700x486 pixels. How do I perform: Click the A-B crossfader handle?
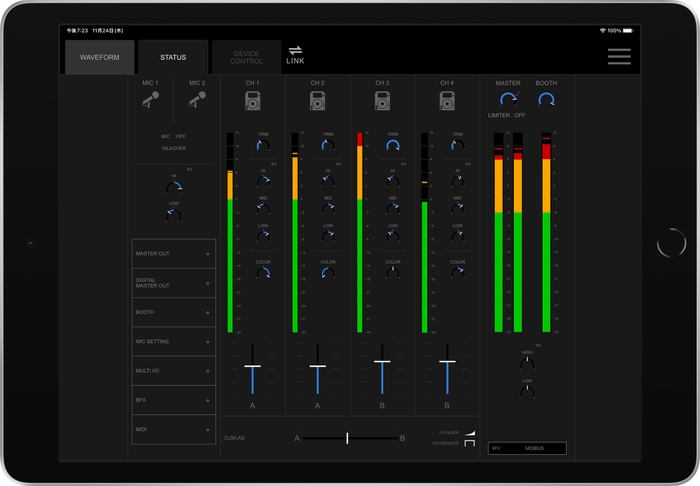pyautogui.click(x=347, y=438)
